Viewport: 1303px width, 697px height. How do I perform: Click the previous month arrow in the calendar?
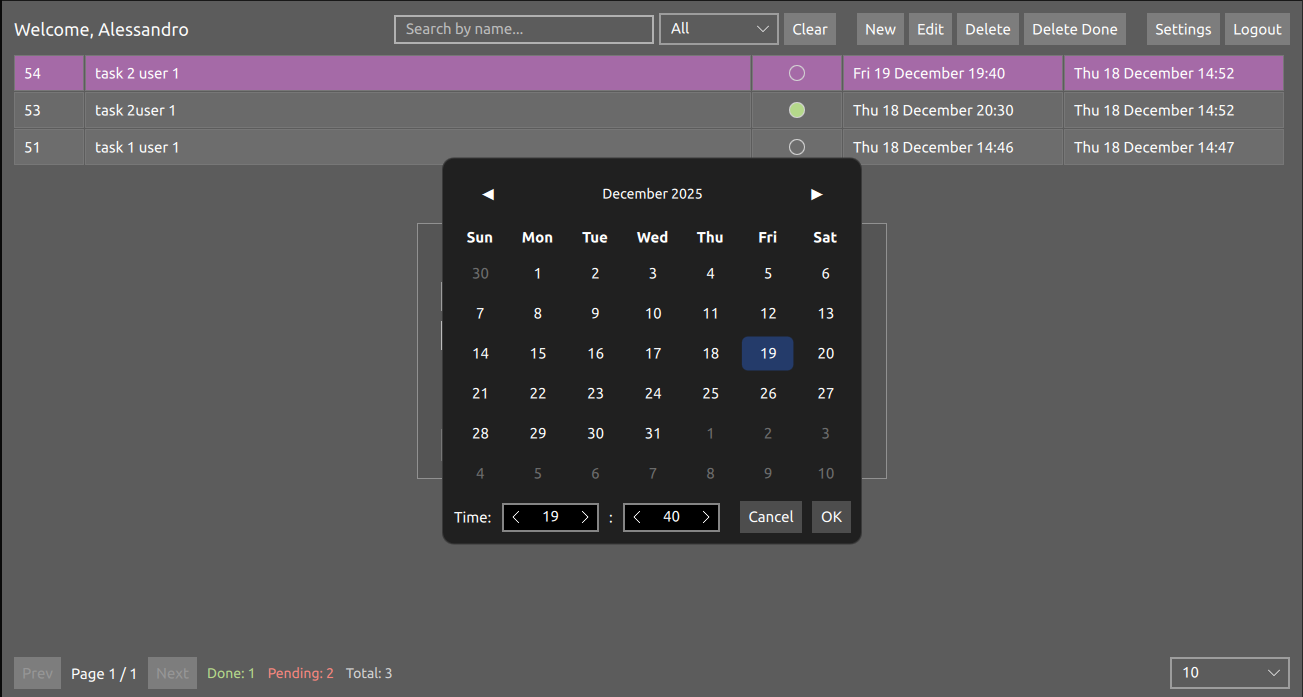(x=487, y=194)
